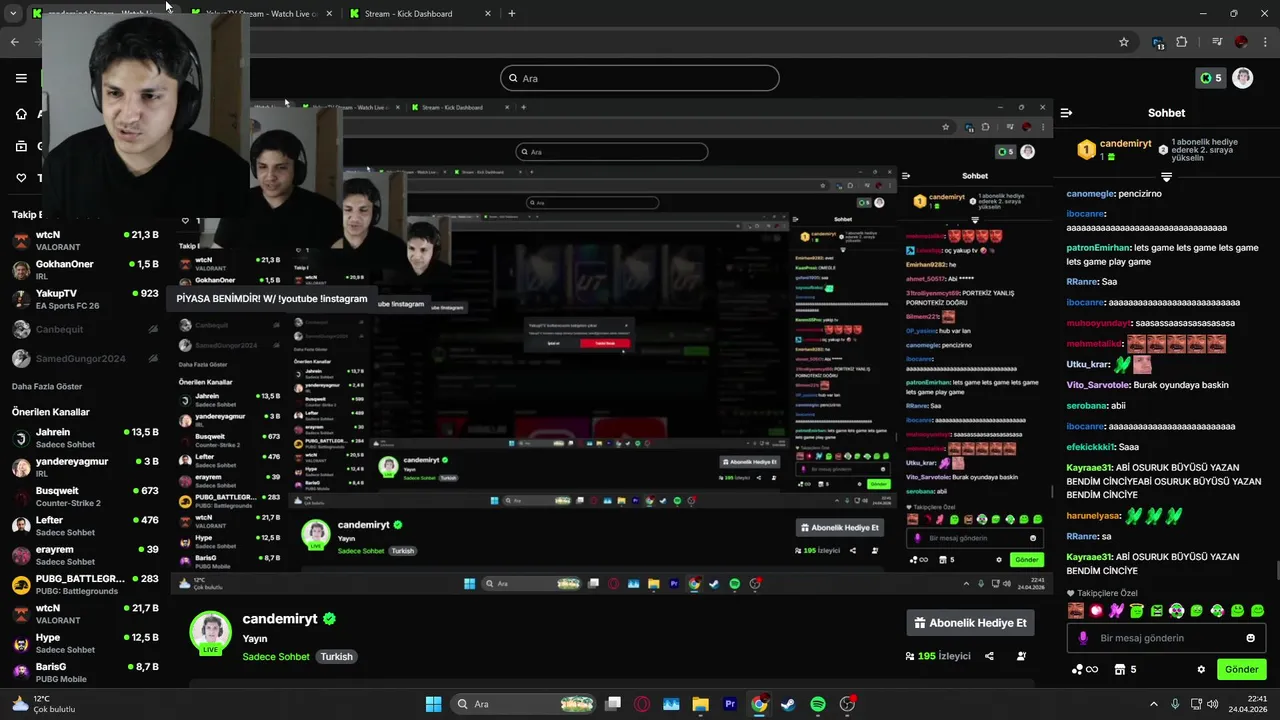Open recommended channel yandereyagmur

coord(85,467)
